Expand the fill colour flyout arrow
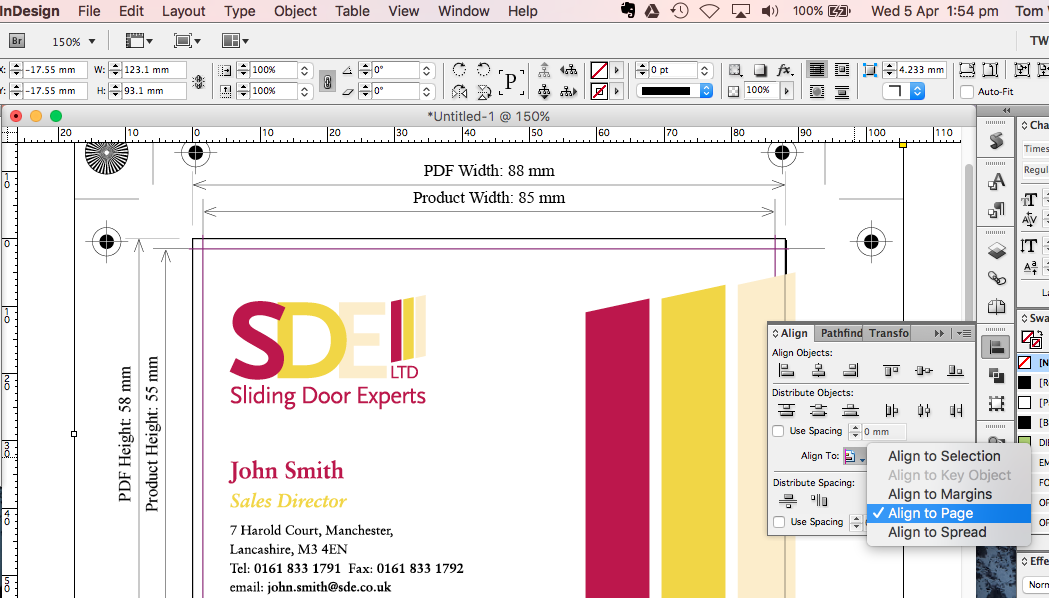The width and height of the screenshot is (1049, 598). point(617,70)
